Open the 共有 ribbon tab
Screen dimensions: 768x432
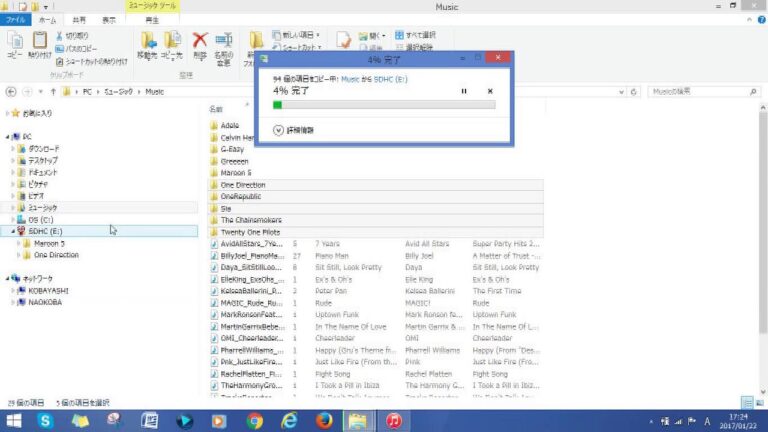pos(79,20)
